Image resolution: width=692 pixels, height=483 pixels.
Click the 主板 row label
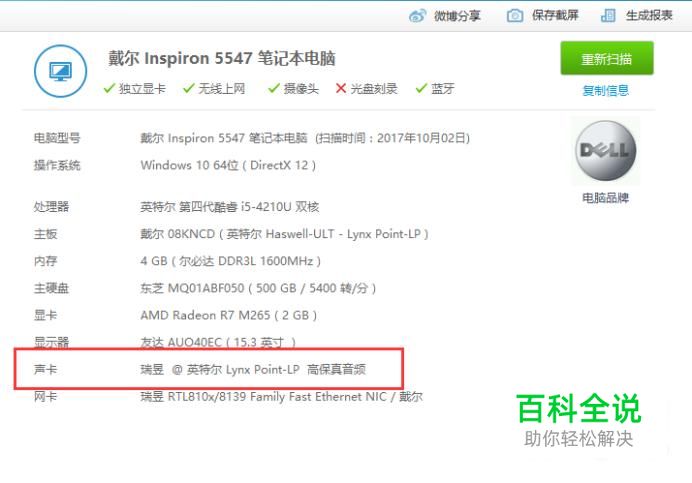[x=45, y=234]
